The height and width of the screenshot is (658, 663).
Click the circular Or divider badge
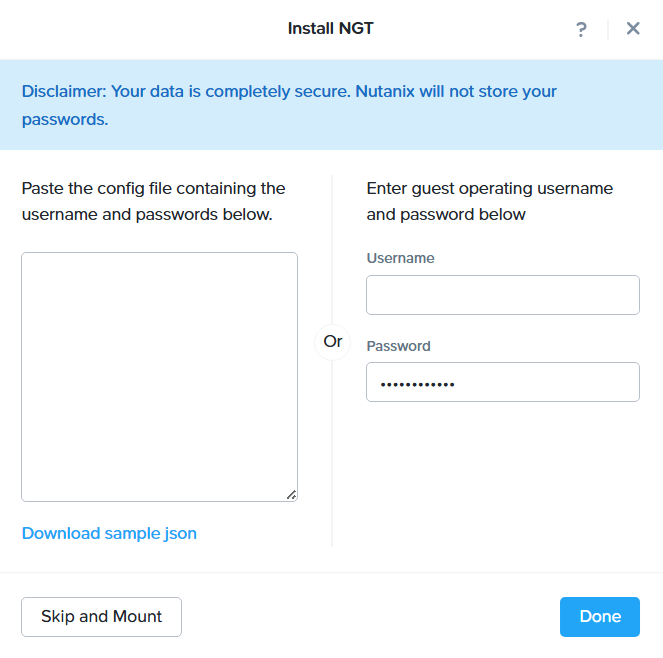pyautogui.click(x=333, y=341)
